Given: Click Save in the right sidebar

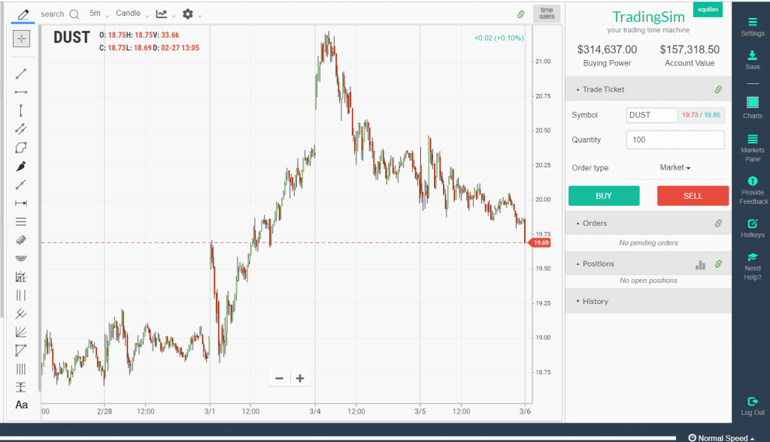Looking at the screenshot, I should (x=752, y=59).
